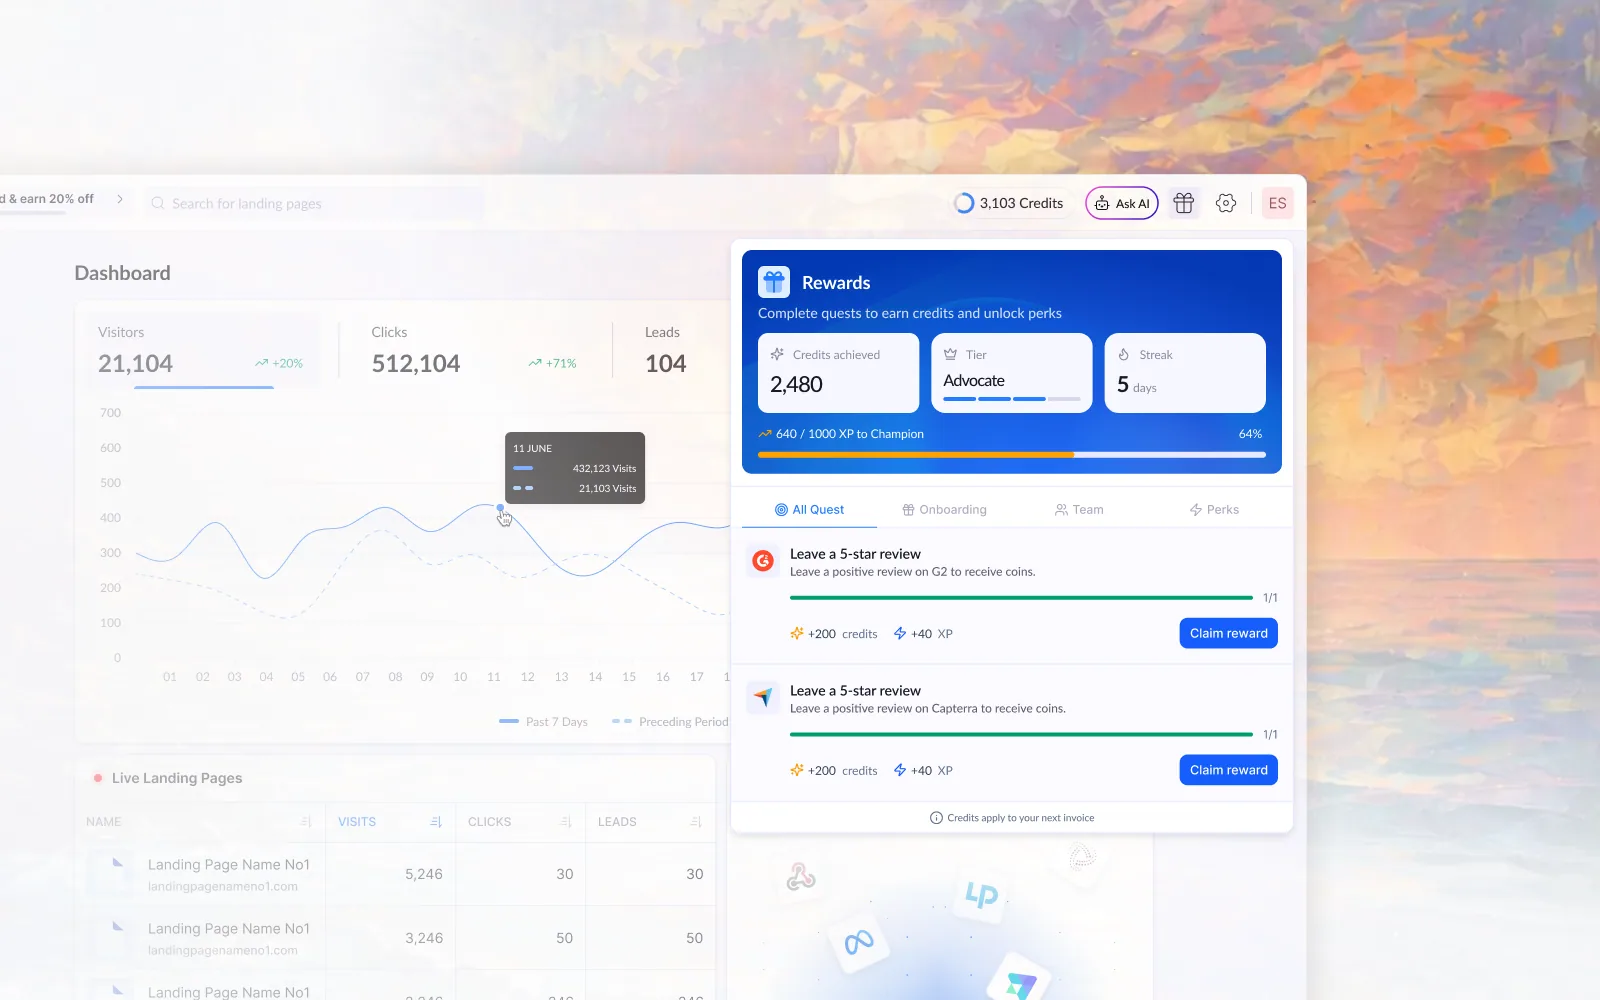
Task: Click 'Leave a positive review on Capterra' description
Action: 928,709
